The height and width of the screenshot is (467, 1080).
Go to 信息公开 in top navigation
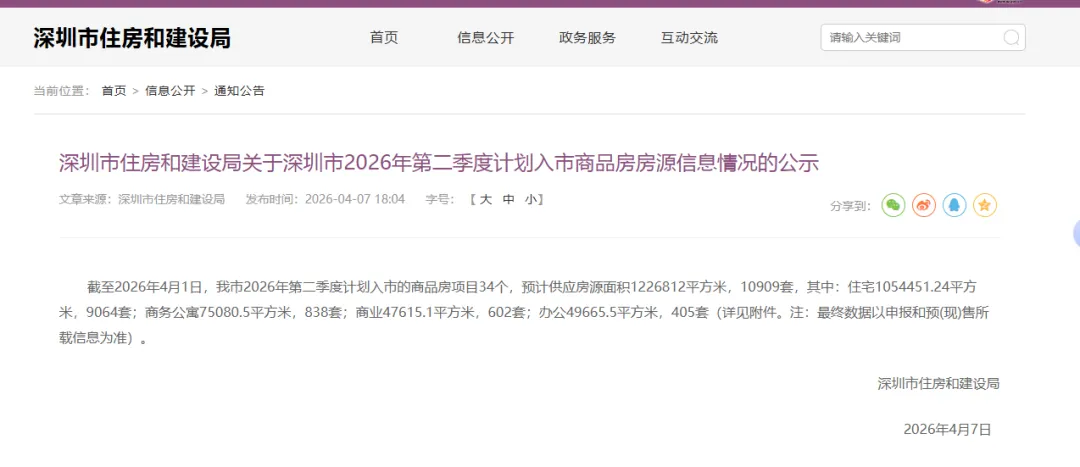pos(486,38)
